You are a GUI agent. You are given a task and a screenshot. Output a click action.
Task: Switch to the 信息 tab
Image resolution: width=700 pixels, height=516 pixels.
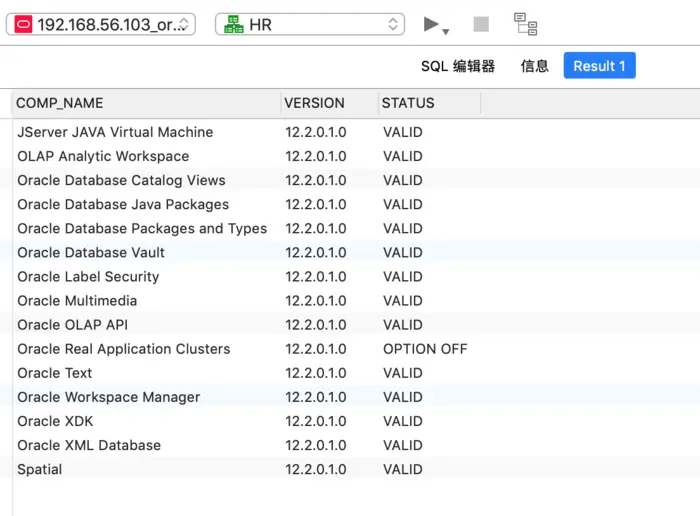[x=534, y=66]
